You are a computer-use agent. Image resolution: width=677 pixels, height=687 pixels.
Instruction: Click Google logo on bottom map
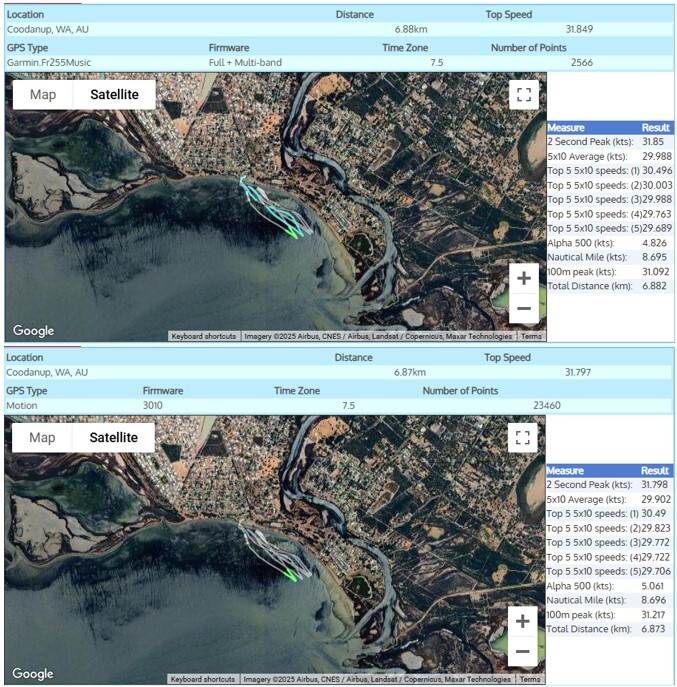(x=34, y=674)
